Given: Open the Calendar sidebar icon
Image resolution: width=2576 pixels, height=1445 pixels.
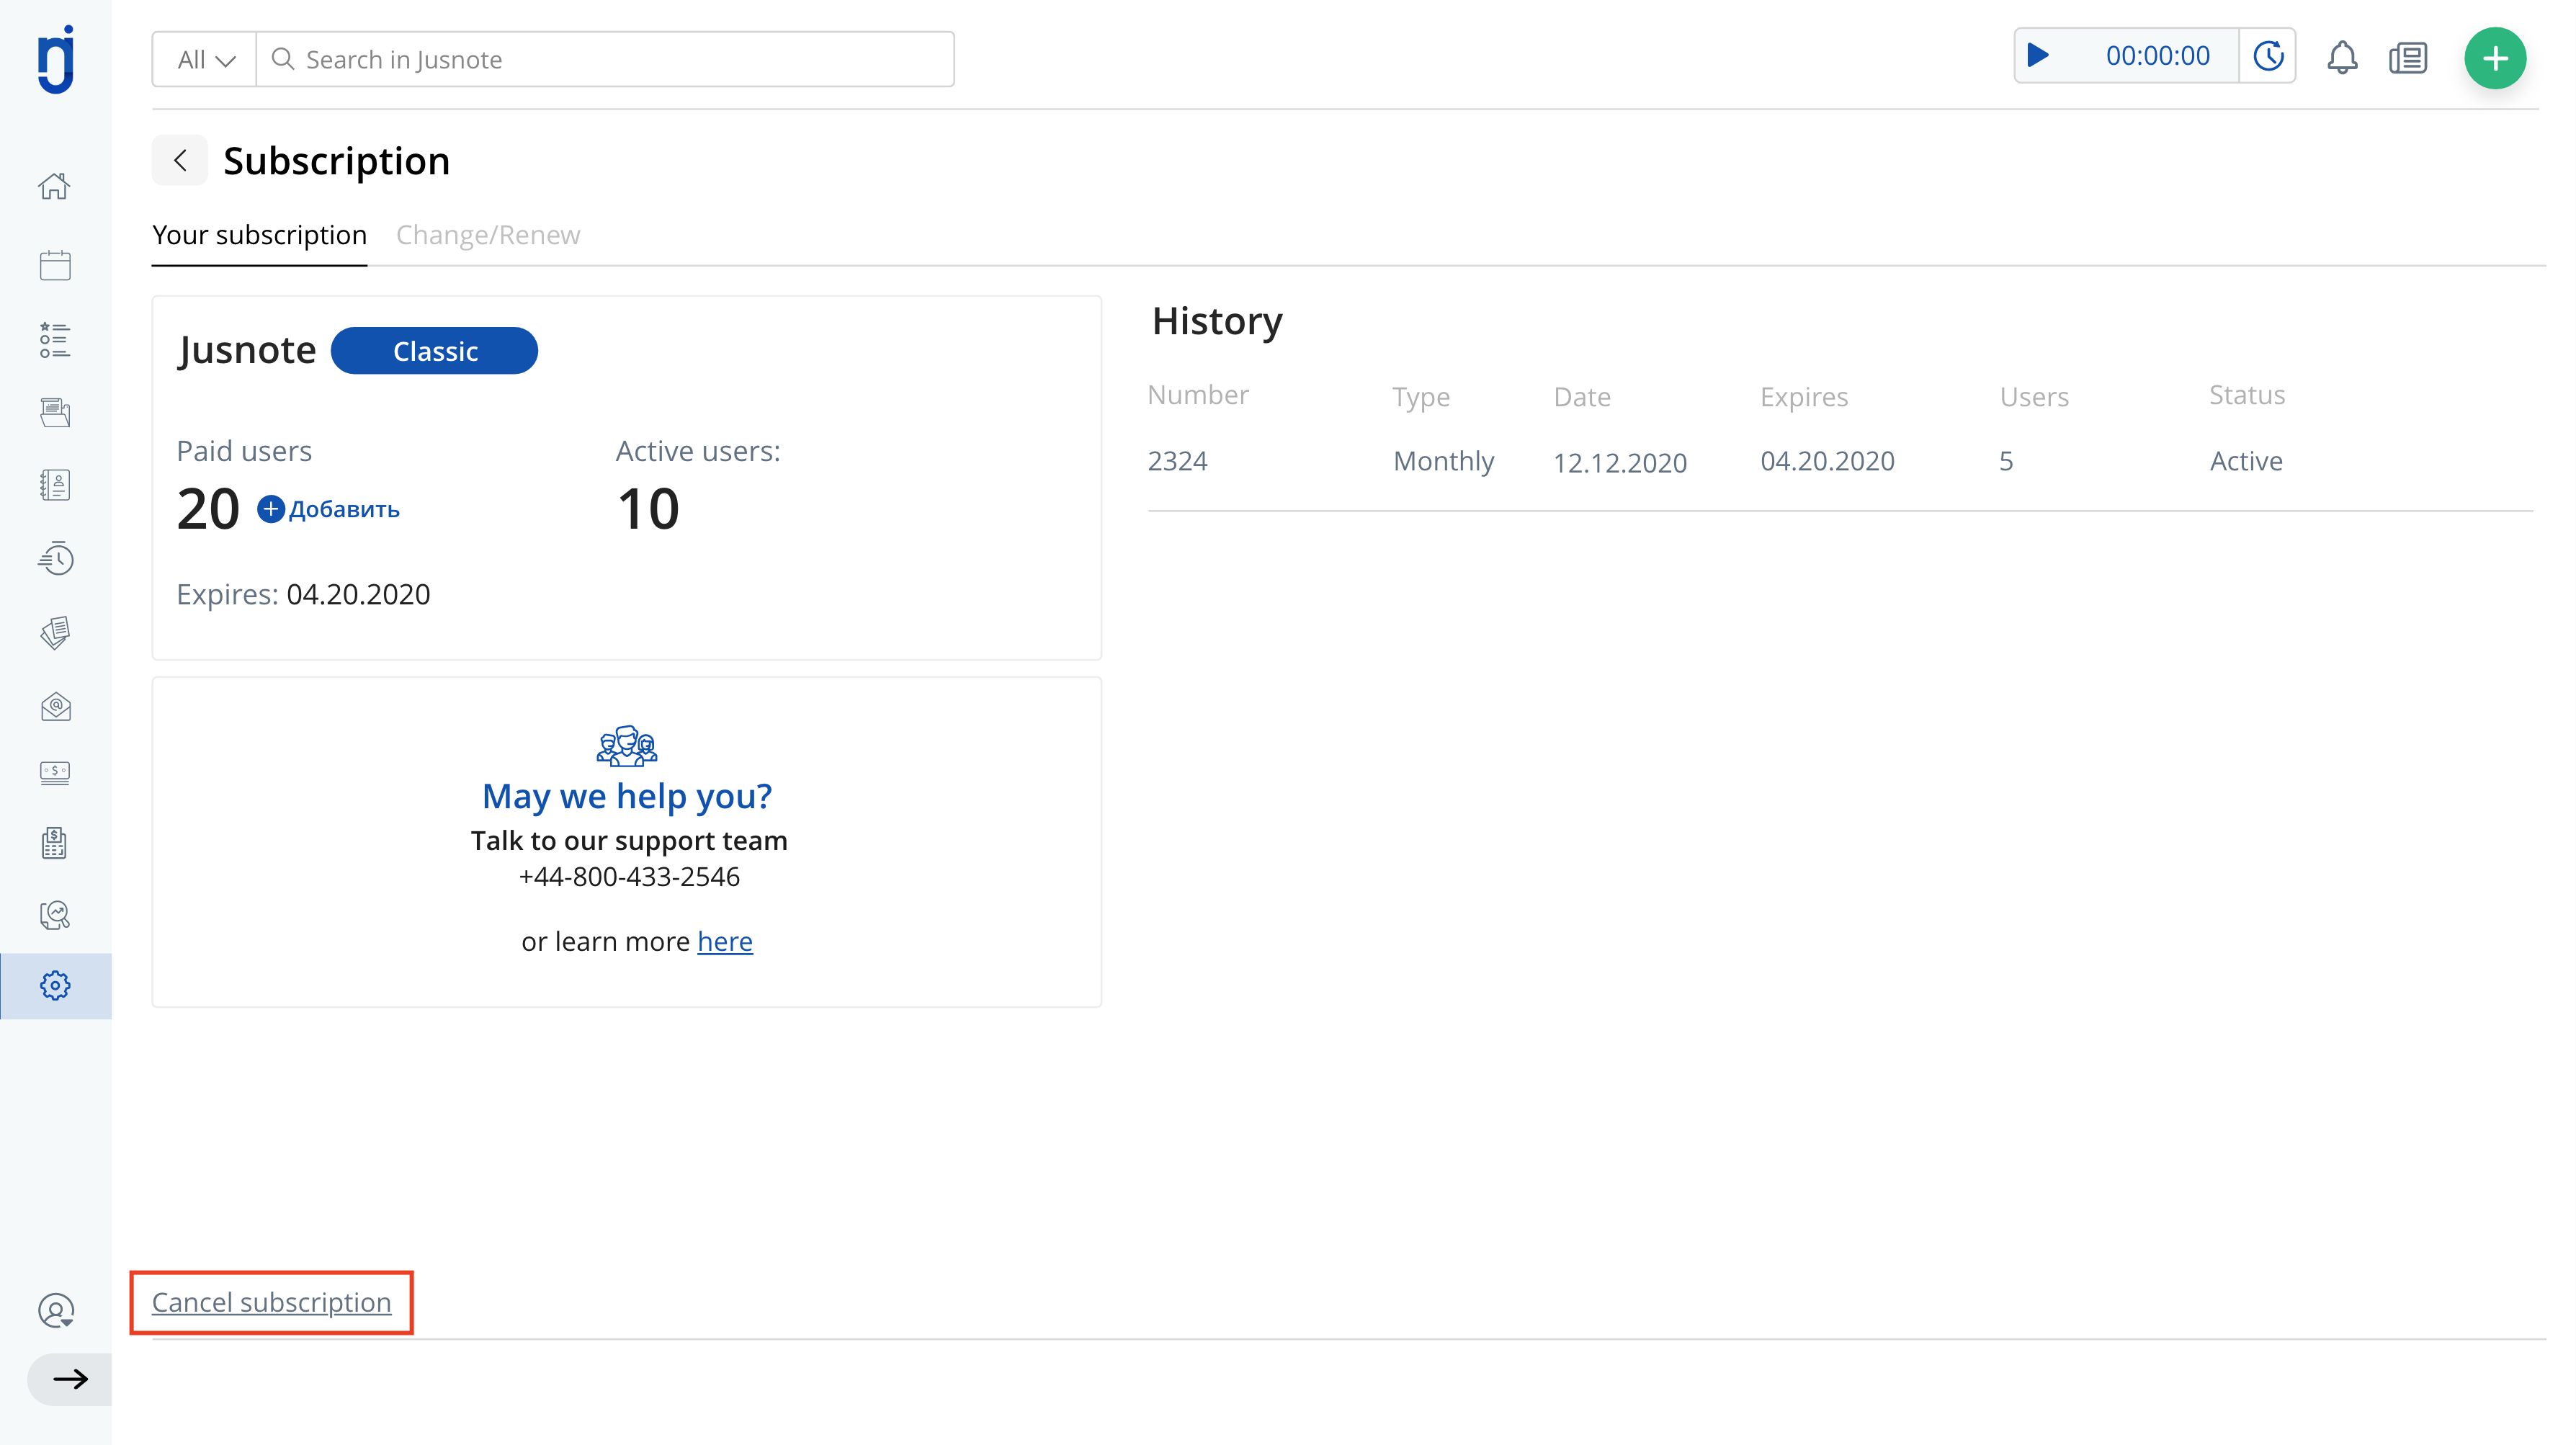Looking at the screenshot, I should coord(55,265).
